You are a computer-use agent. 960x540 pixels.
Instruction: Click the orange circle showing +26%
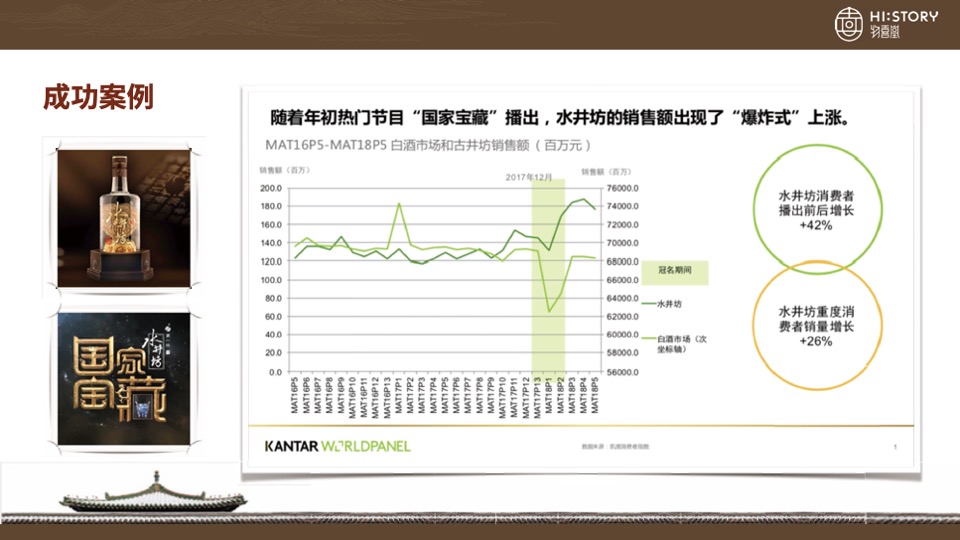coord(816,326)
